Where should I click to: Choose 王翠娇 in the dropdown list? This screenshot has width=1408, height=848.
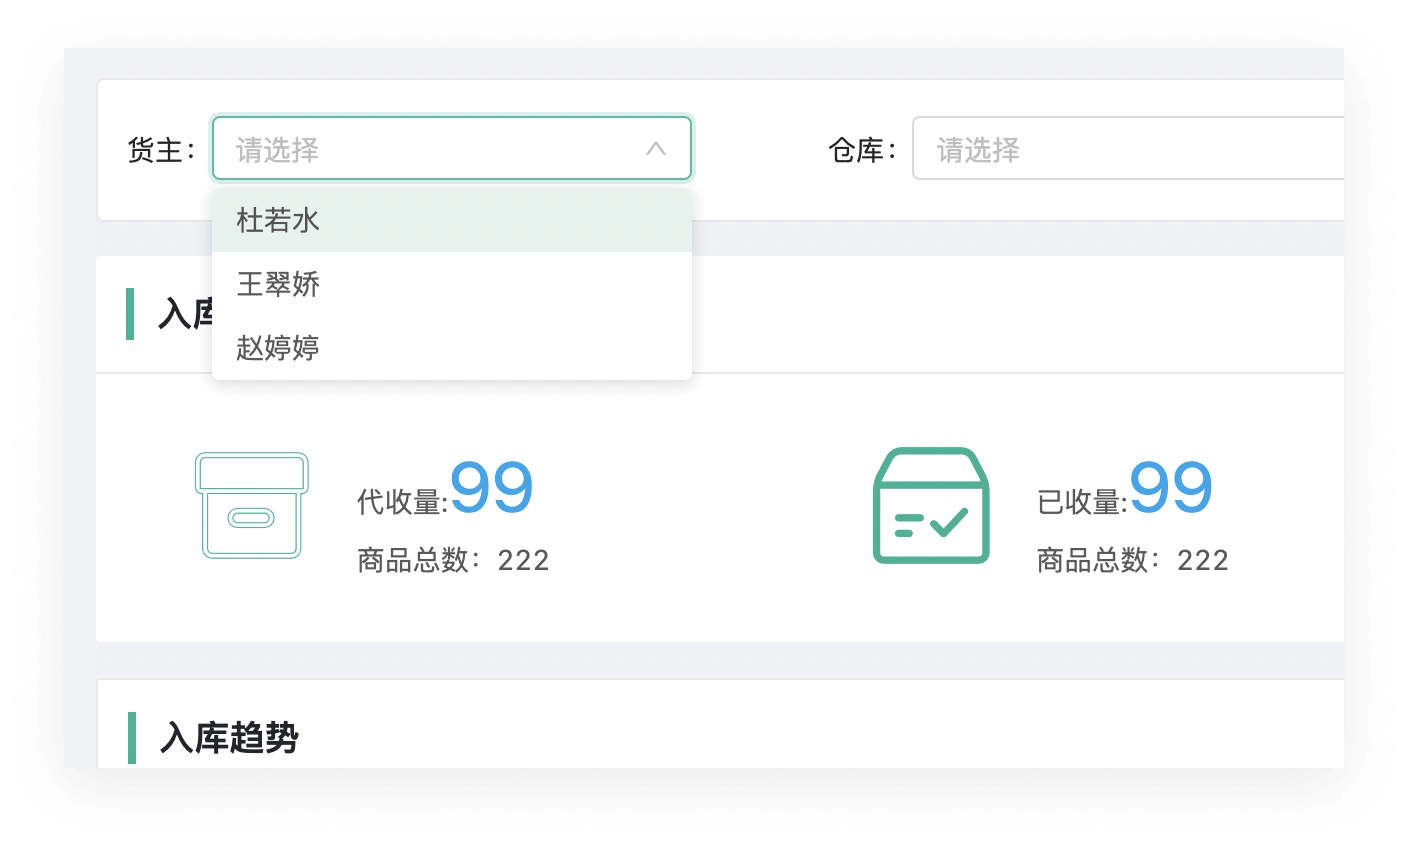tap(452, 284)
